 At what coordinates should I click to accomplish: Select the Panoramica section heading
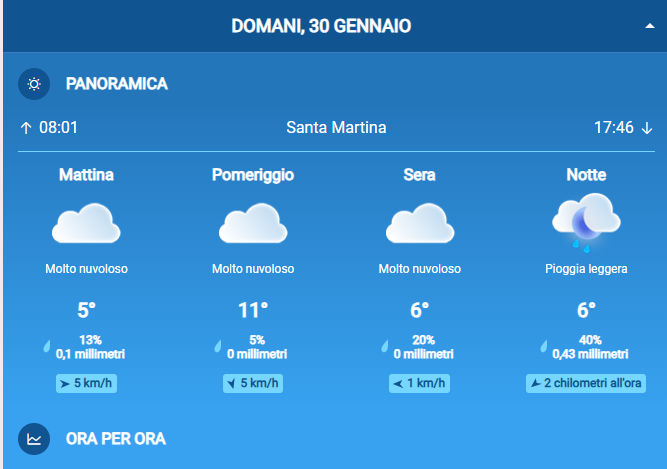[116, 84]
